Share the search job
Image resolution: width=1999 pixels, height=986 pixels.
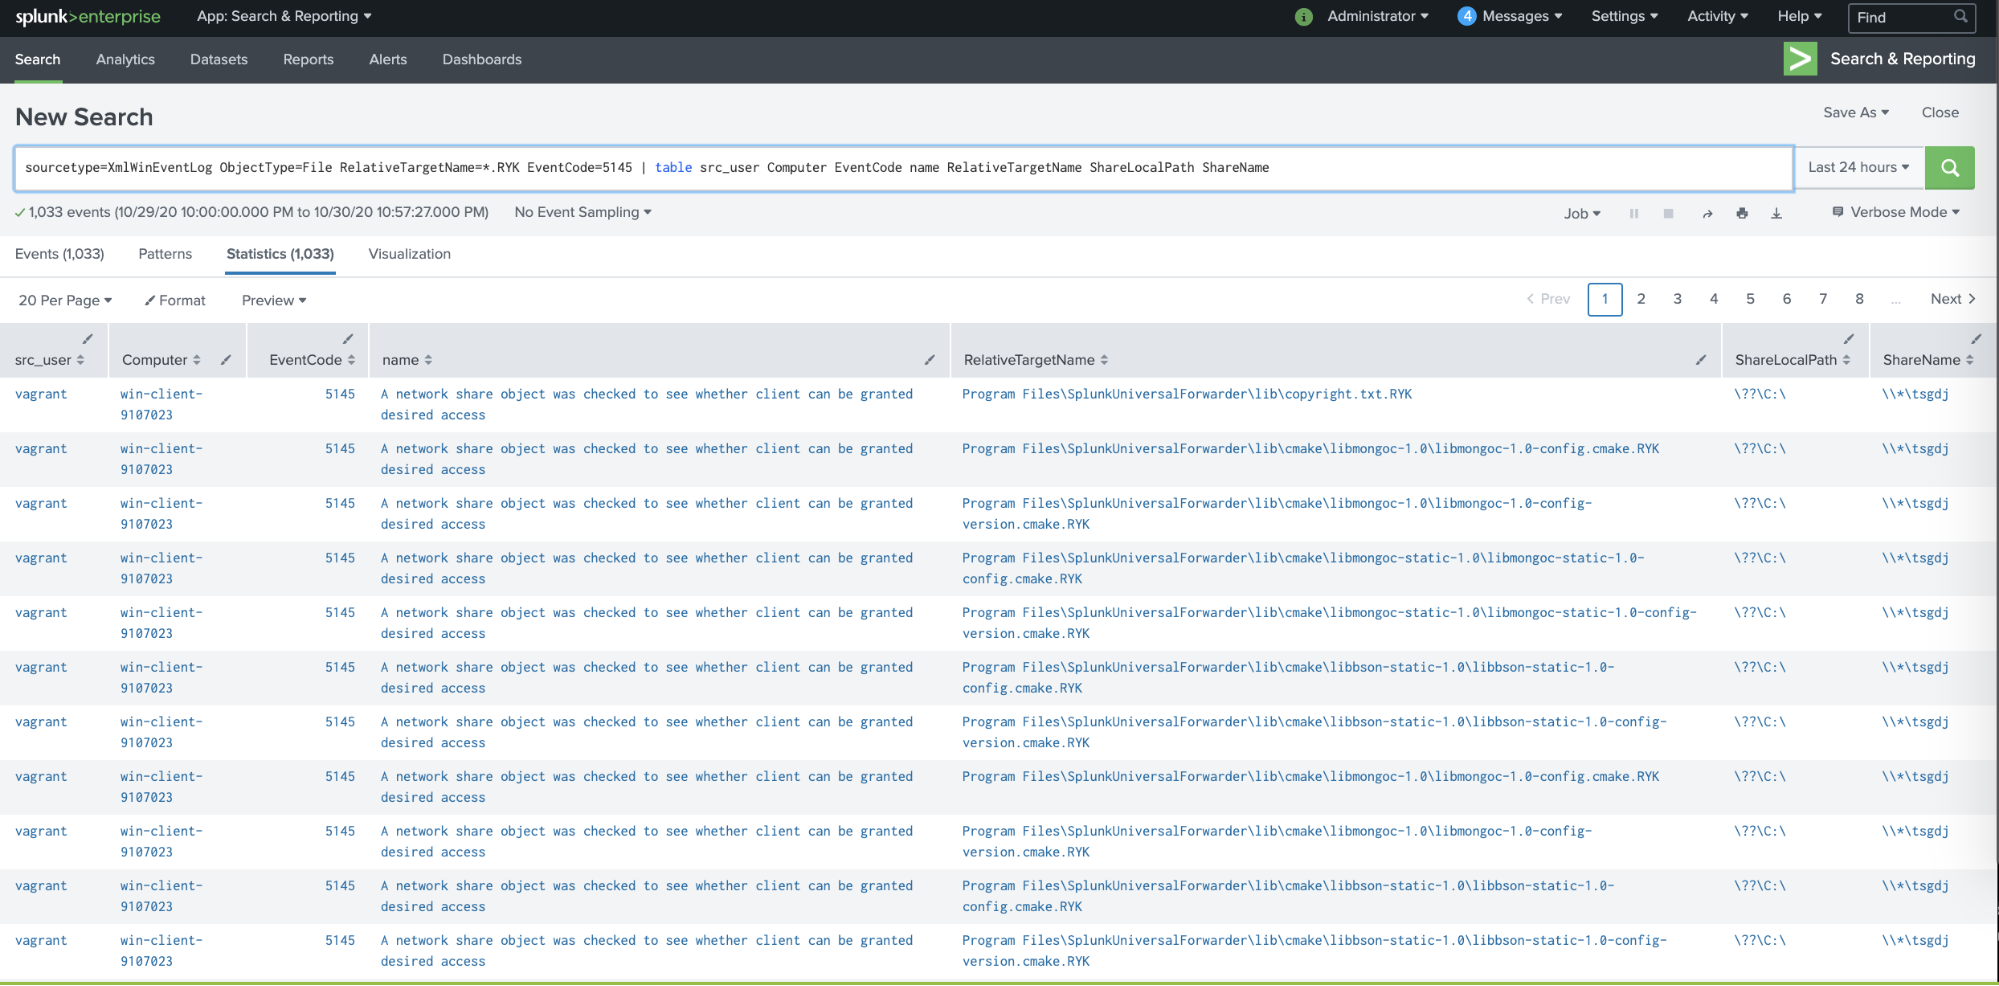1707,213
